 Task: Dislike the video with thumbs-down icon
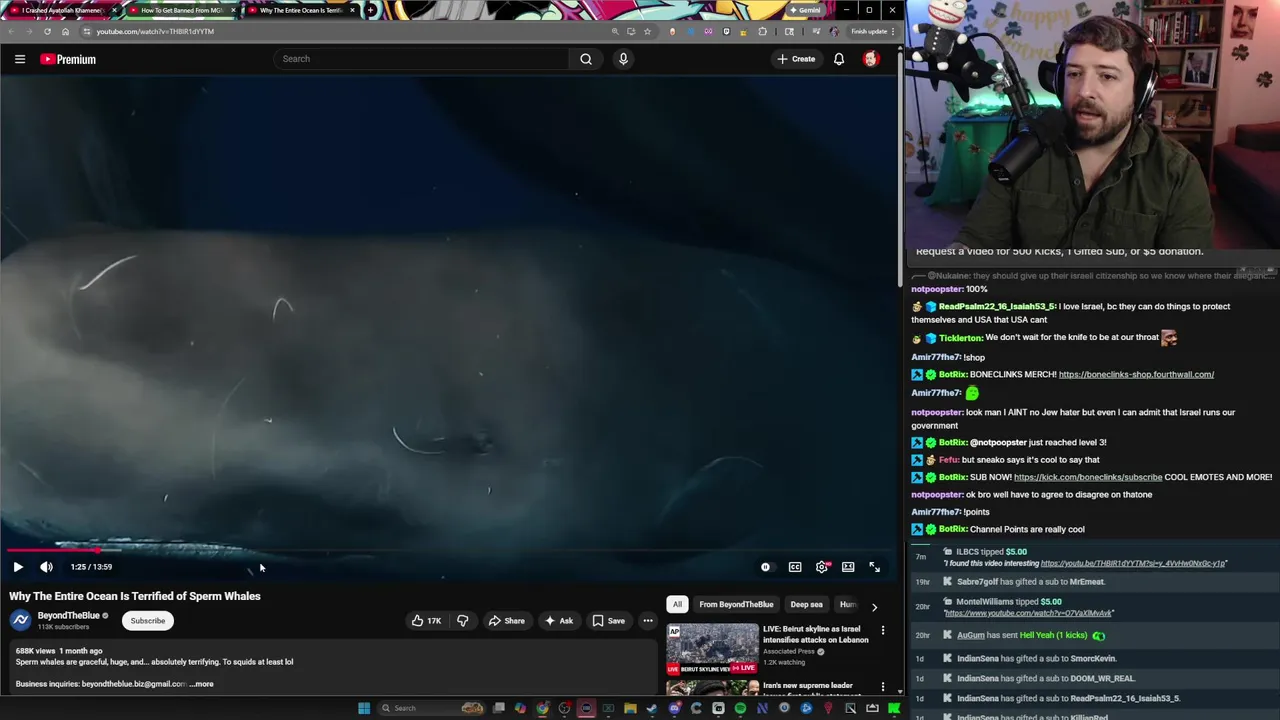coord(462,621)
